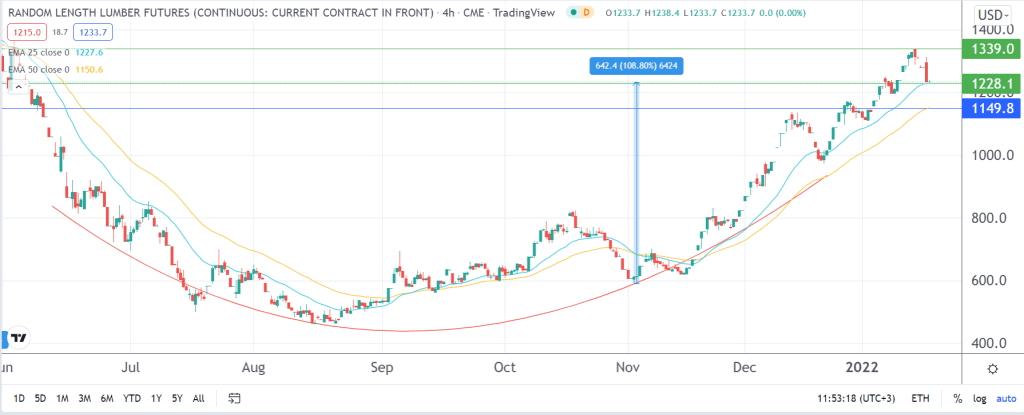Toggle the percent (%) price scale
This screenshot has width=1024, height=415.
957,398
